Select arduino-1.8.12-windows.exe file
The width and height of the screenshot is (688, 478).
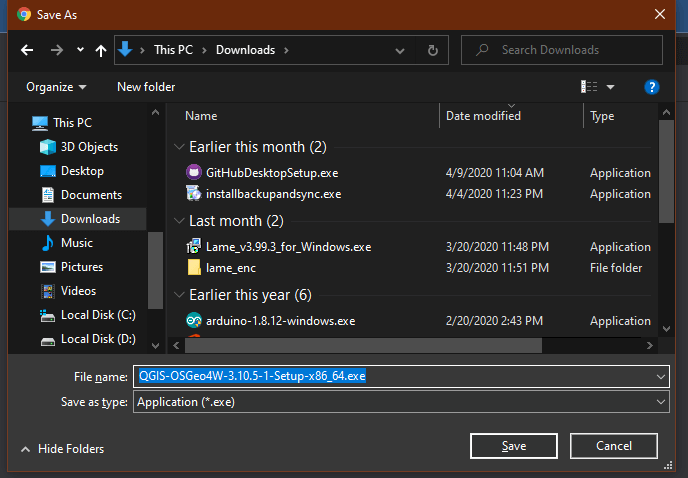[280, 321]
